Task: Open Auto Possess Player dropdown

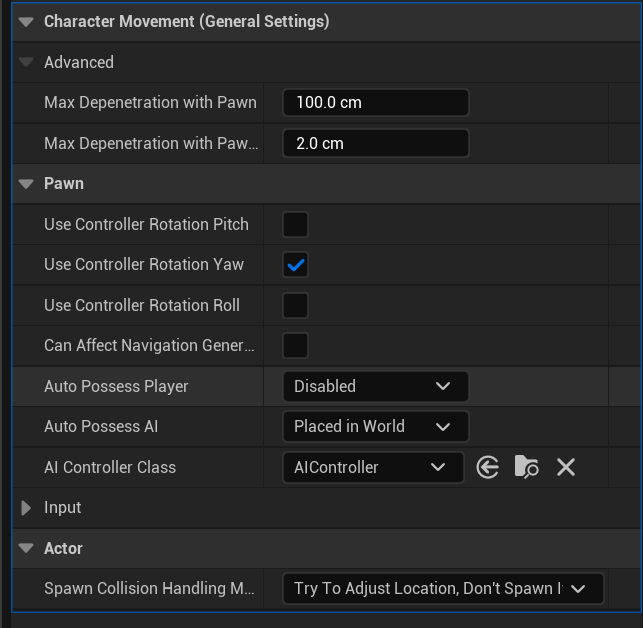Action: tap(376, 386)
